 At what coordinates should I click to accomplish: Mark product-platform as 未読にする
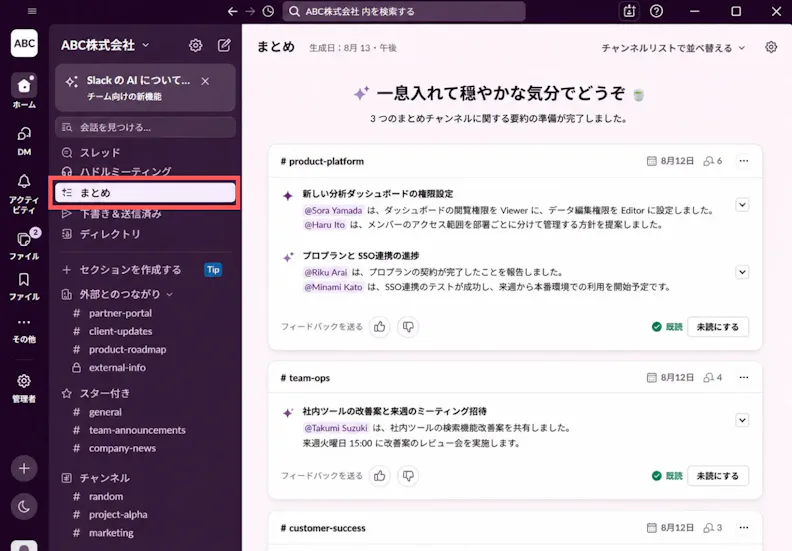[x=718, y=327]
